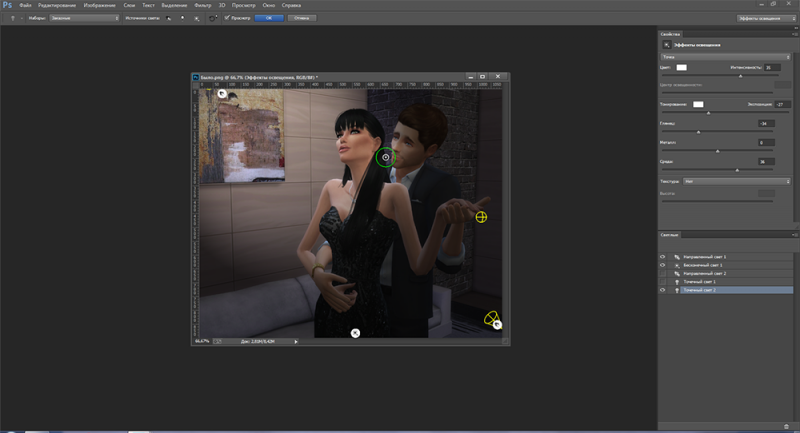Click yellow spot light cone widget
Viewport: 800px width, 433px height.
pyautogui.click(x=491, y=318)
